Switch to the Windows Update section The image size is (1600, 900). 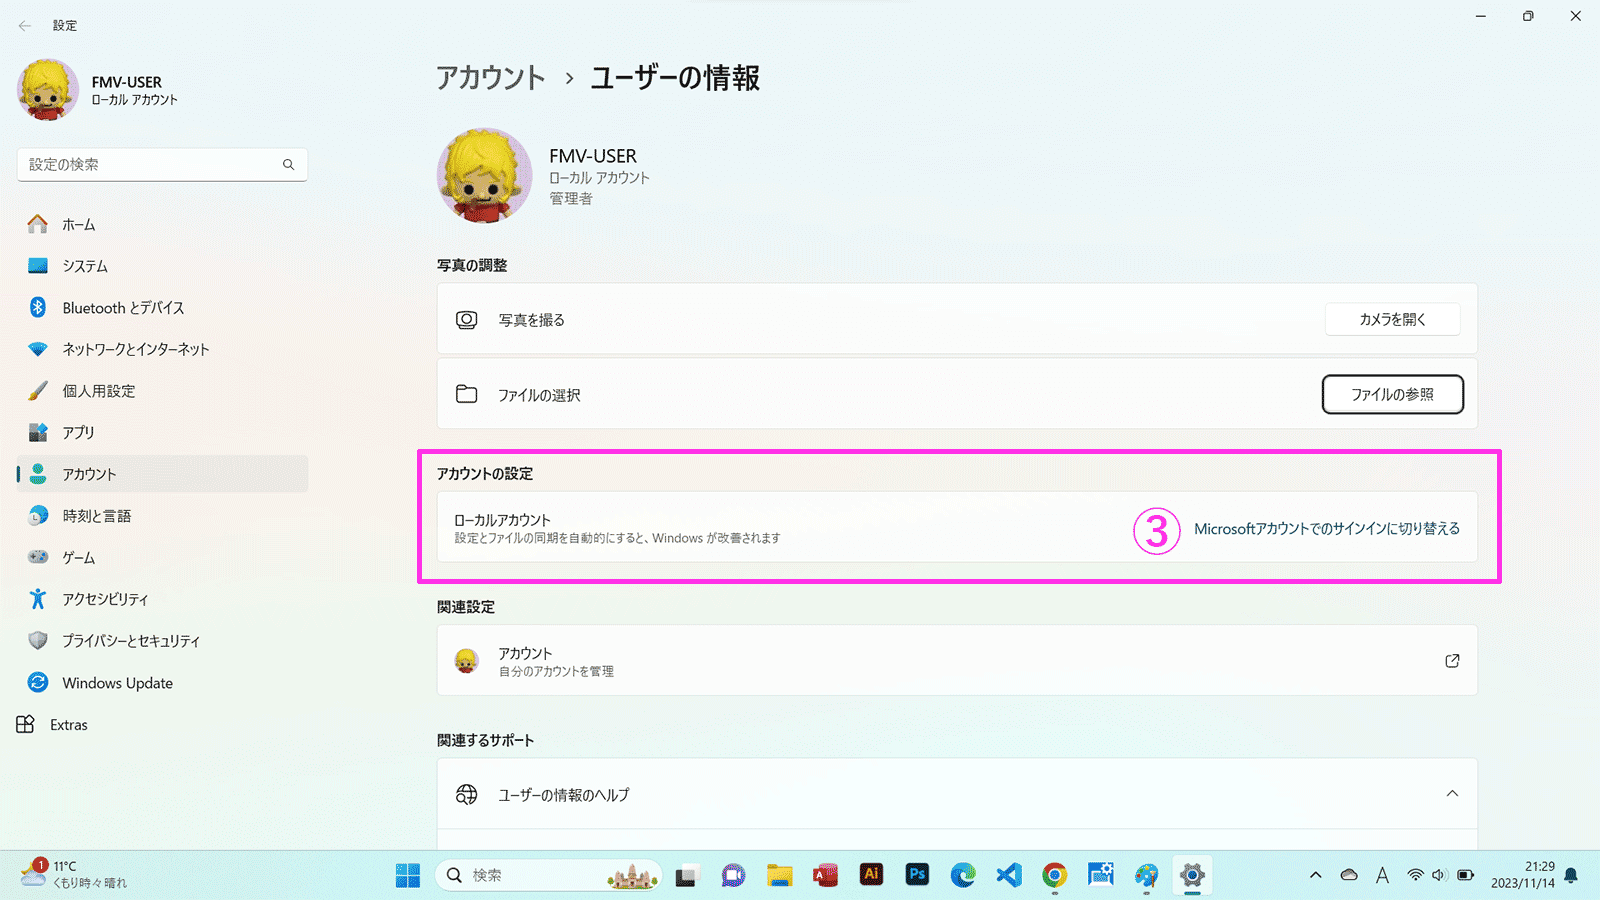tap(115, 682)
